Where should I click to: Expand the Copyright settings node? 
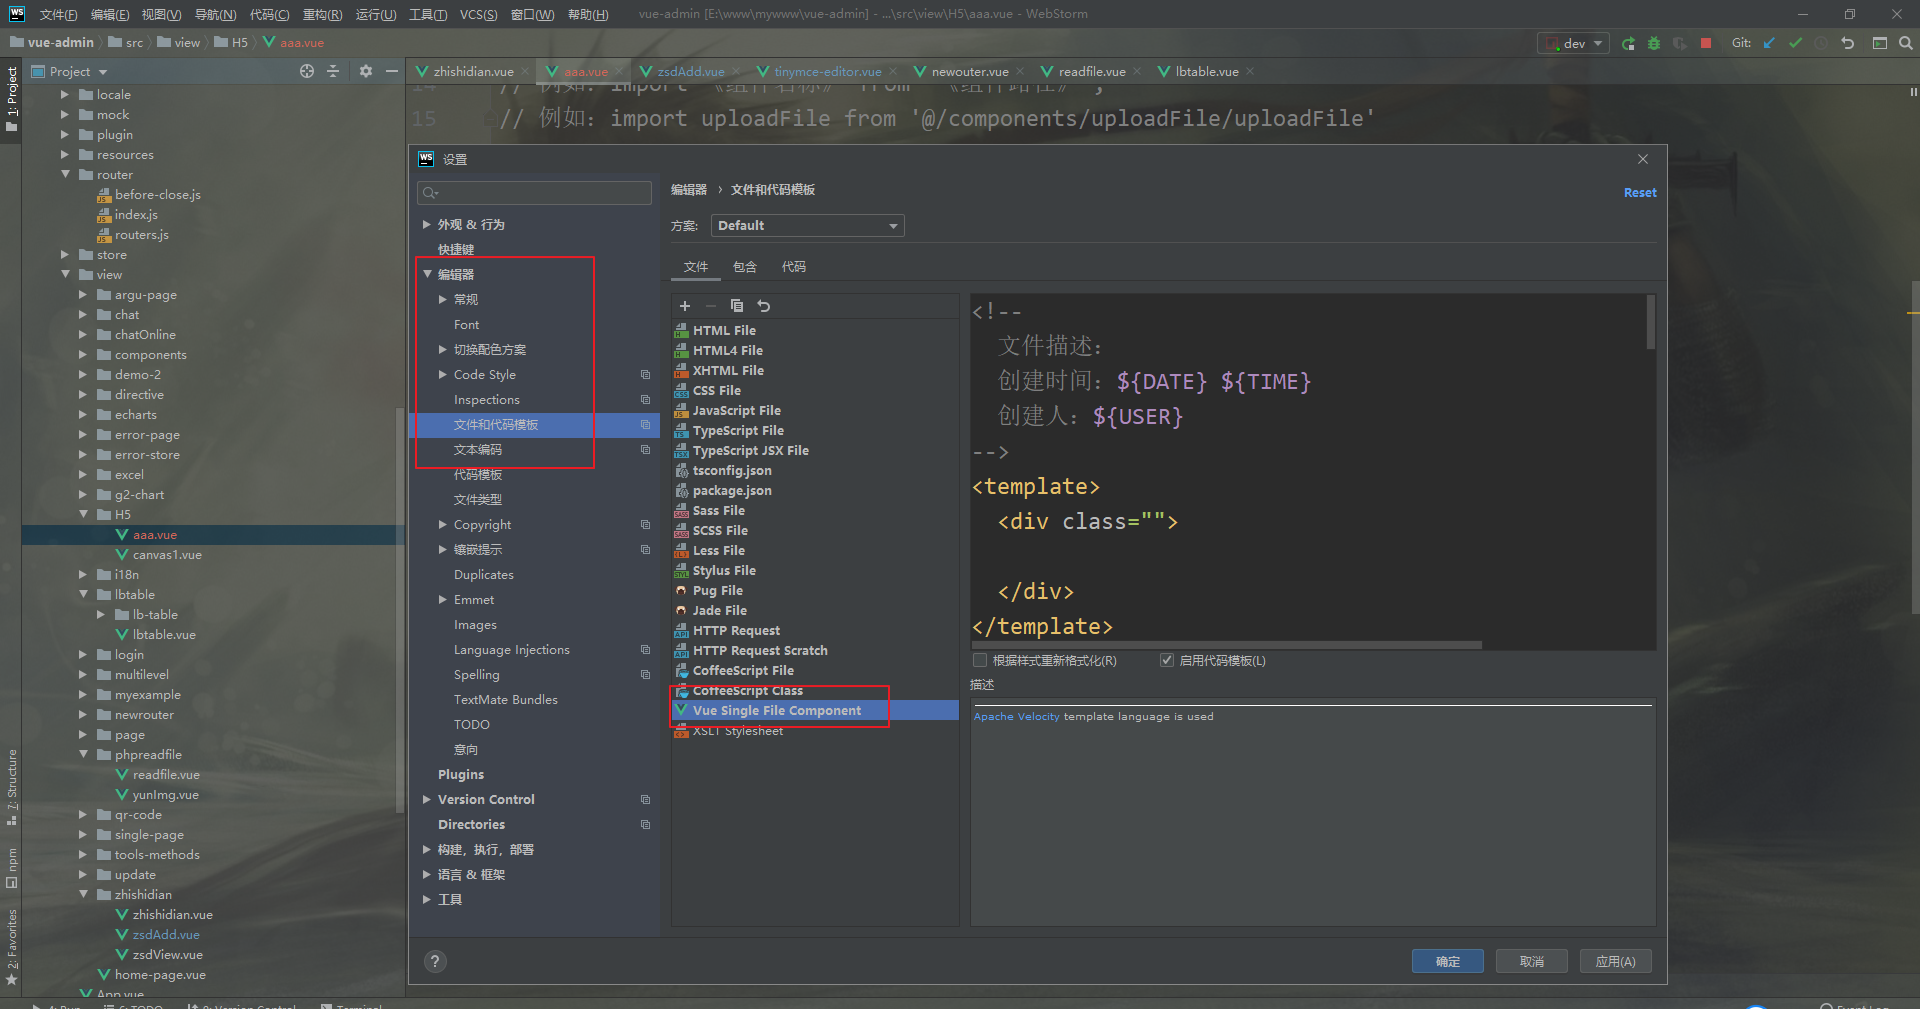pos(443,524)
